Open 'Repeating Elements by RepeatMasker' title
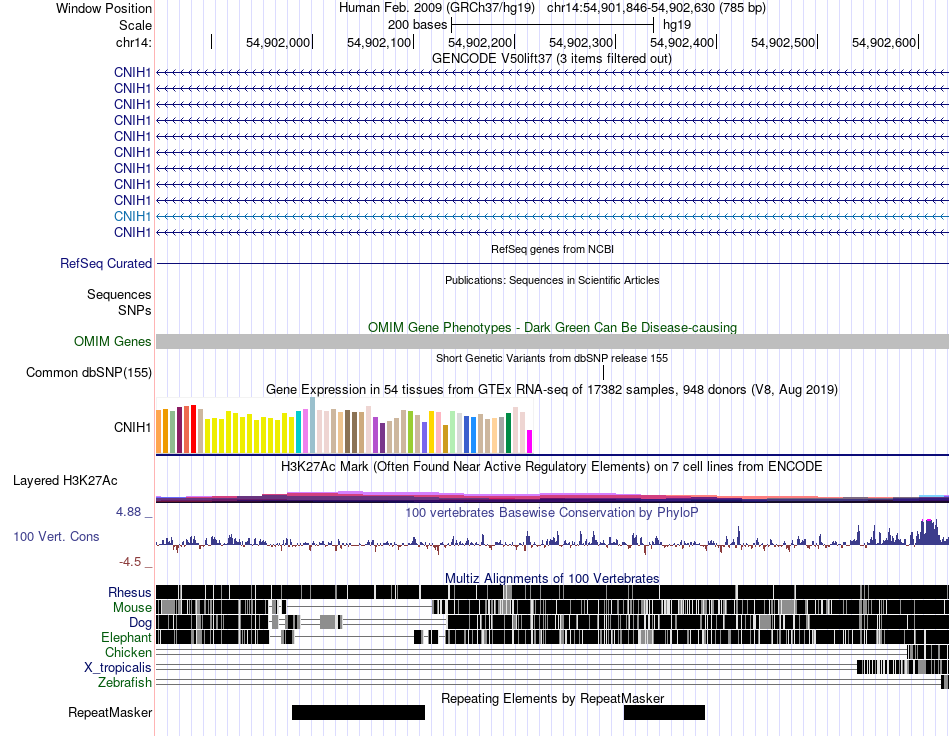 click(552, 698)
